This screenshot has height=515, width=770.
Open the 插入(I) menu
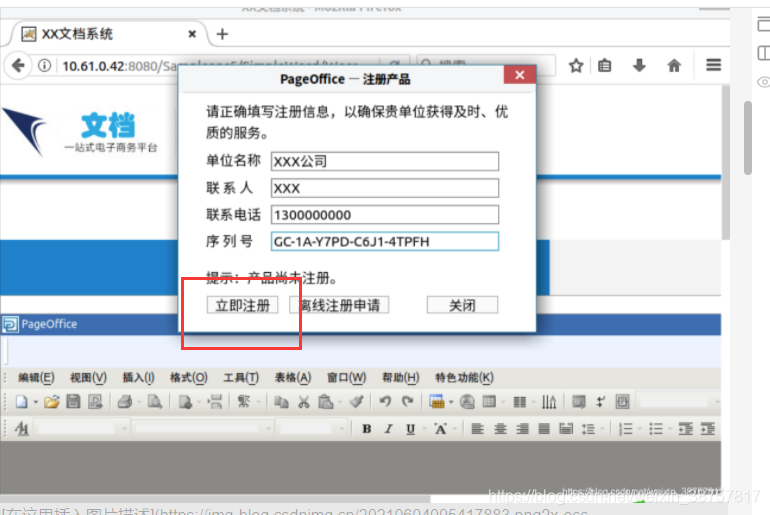(x=138, y=378)
